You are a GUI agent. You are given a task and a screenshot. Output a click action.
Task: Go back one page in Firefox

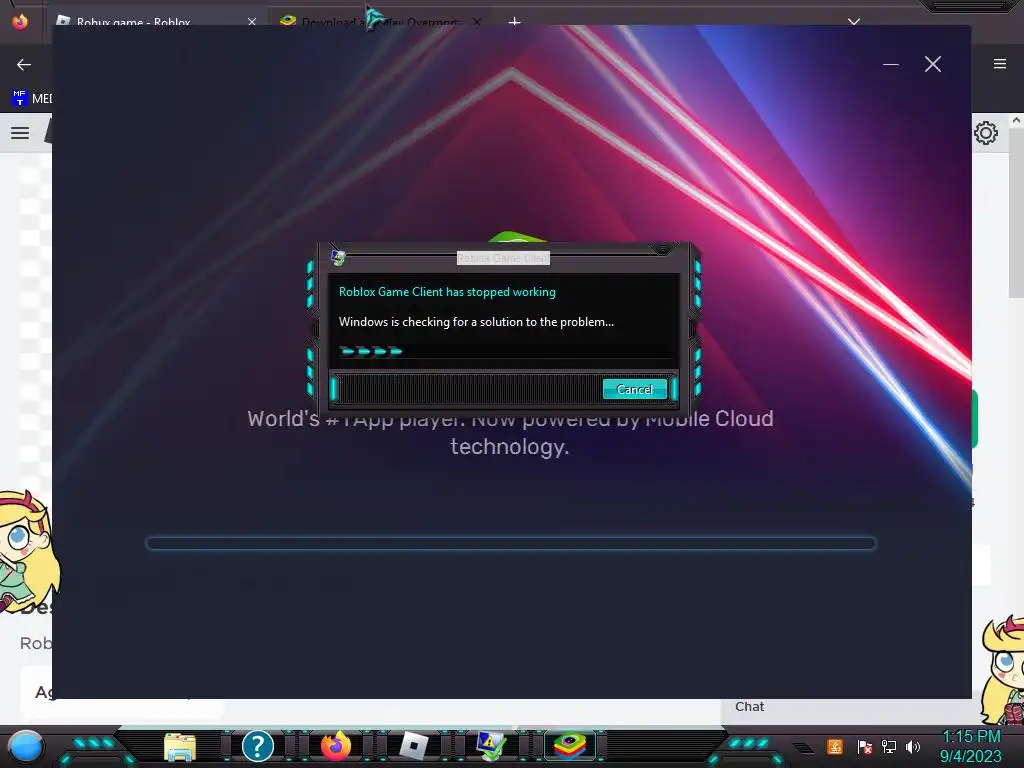(x=24, y=64)
